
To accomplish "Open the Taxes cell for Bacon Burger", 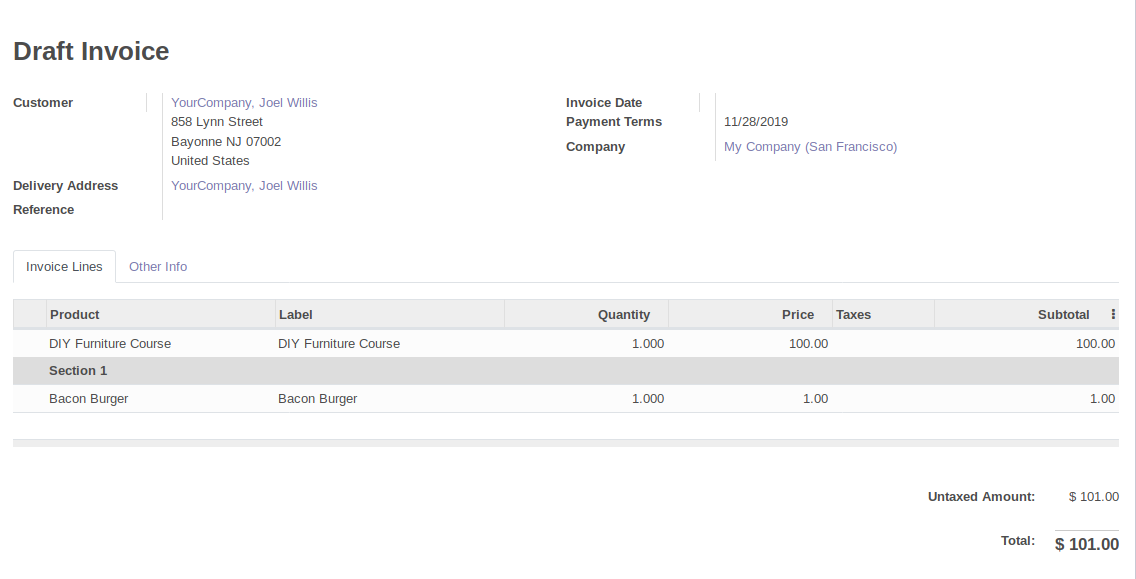I will [x=880, y=398].
